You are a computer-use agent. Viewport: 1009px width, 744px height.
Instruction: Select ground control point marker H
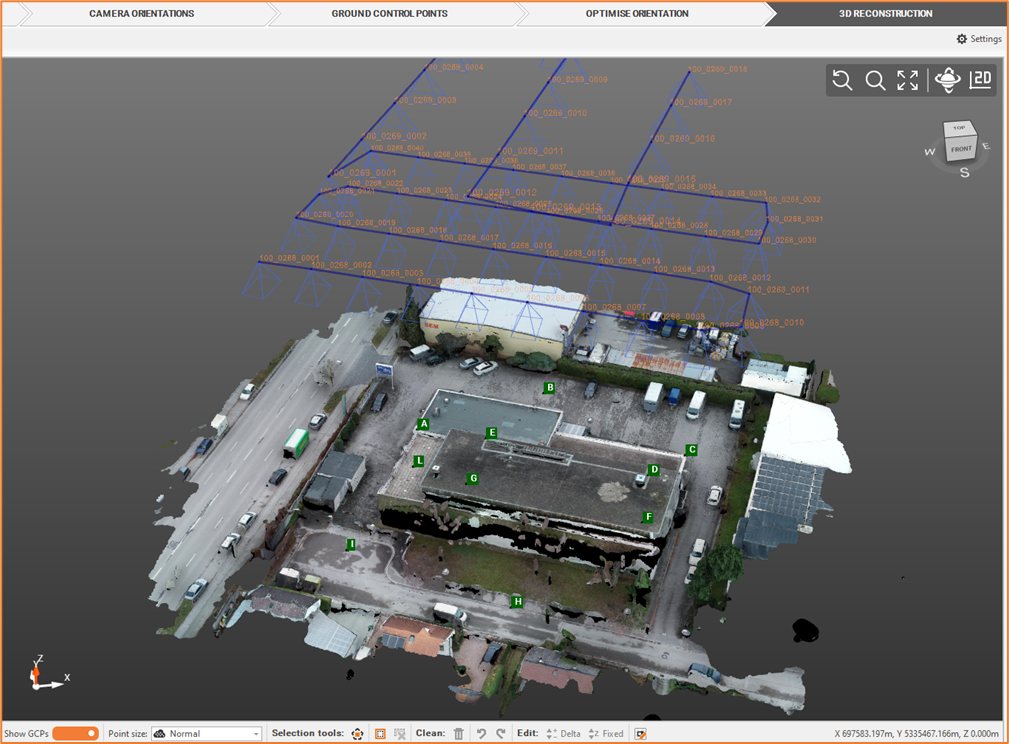coord(517,602)
